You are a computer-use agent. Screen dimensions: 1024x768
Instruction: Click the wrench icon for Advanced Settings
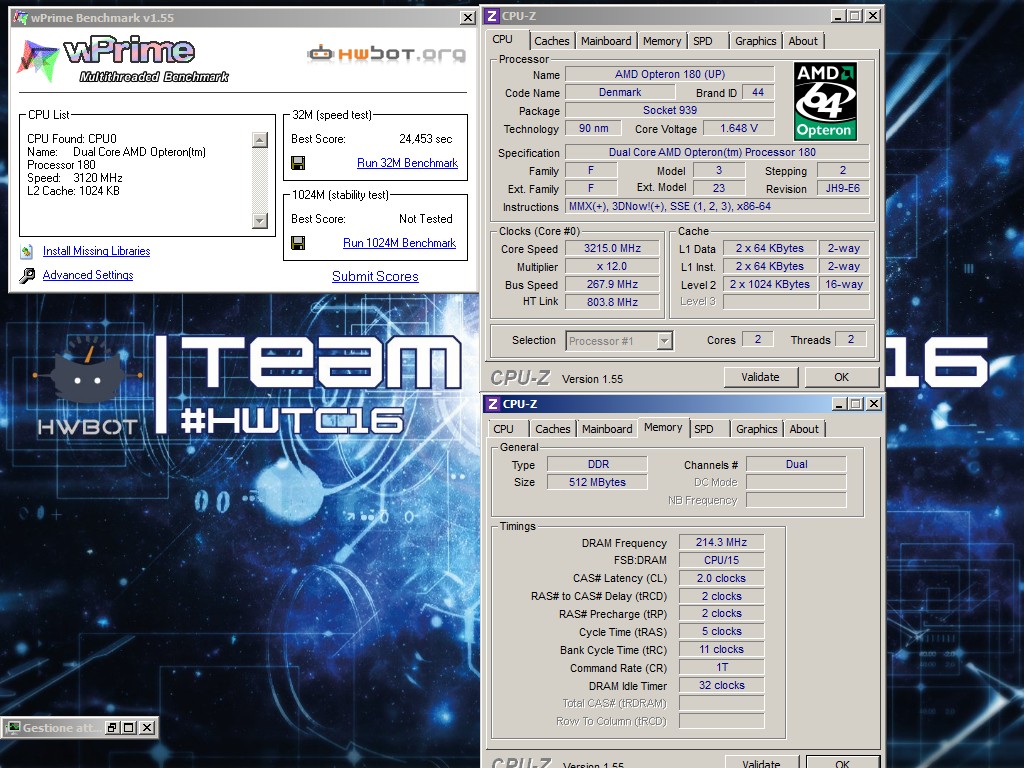coord(27,276)
